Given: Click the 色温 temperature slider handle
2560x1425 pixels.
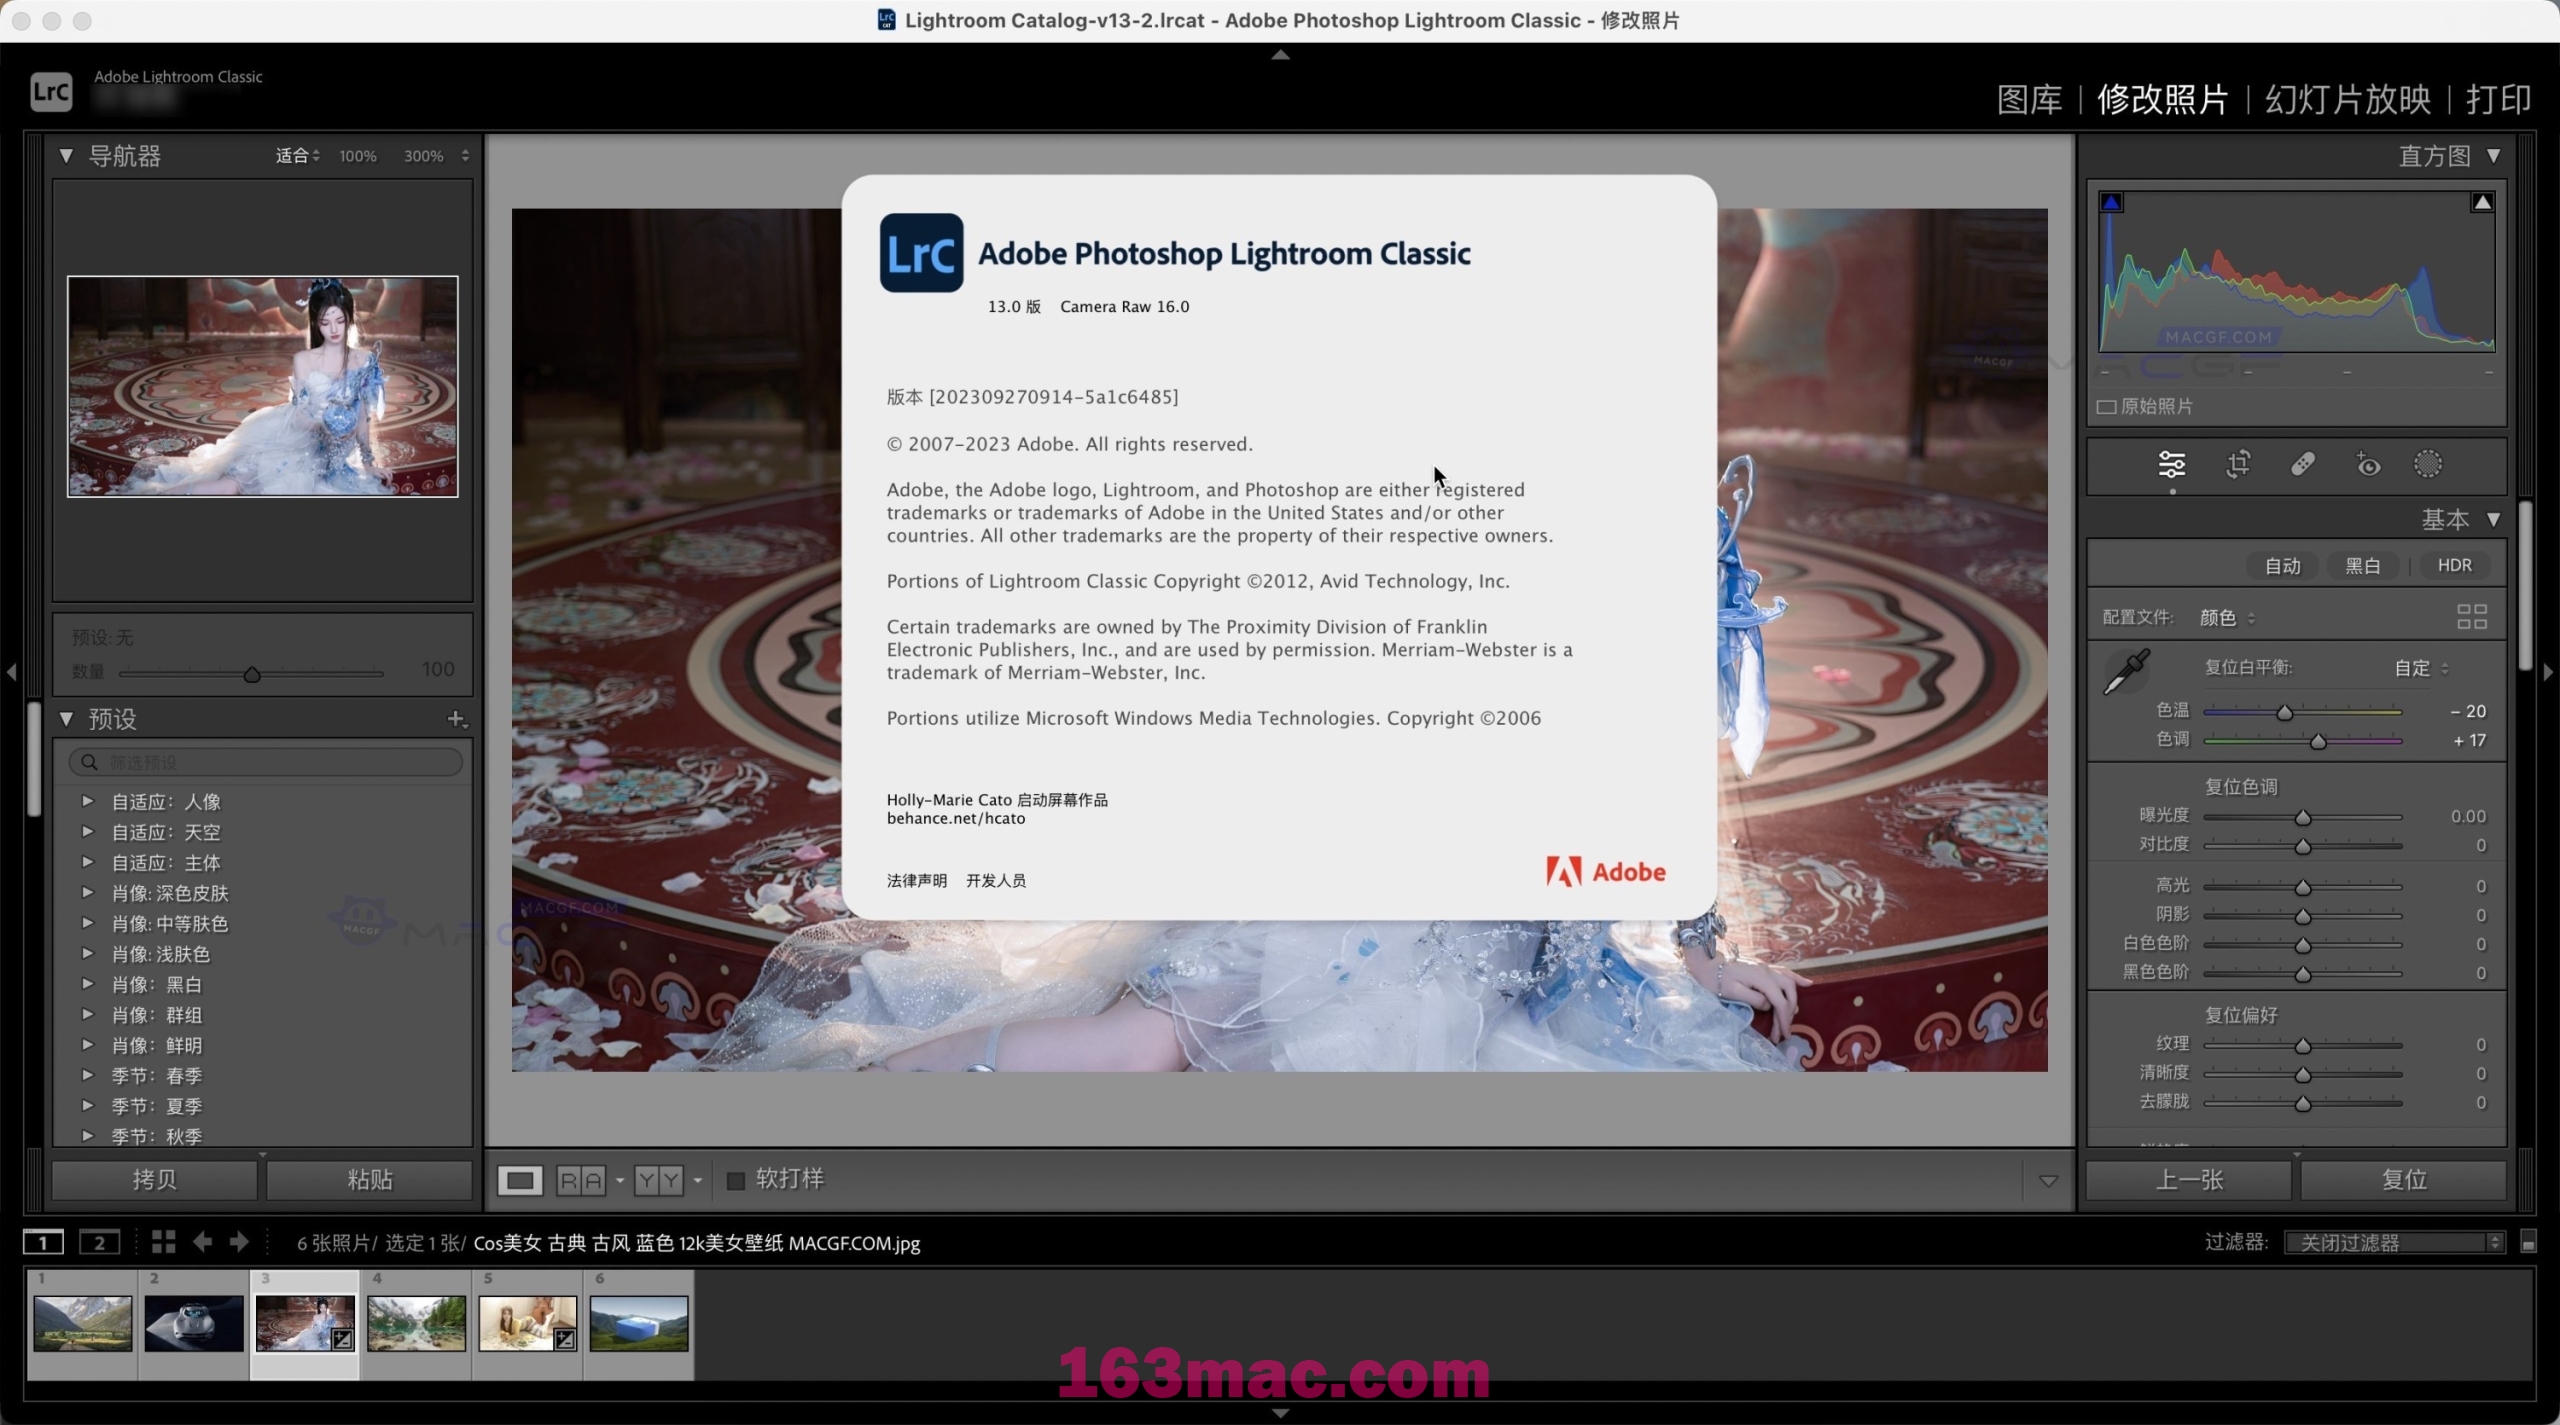Looking at the screenshot, I should click(x=2284, y=712).
